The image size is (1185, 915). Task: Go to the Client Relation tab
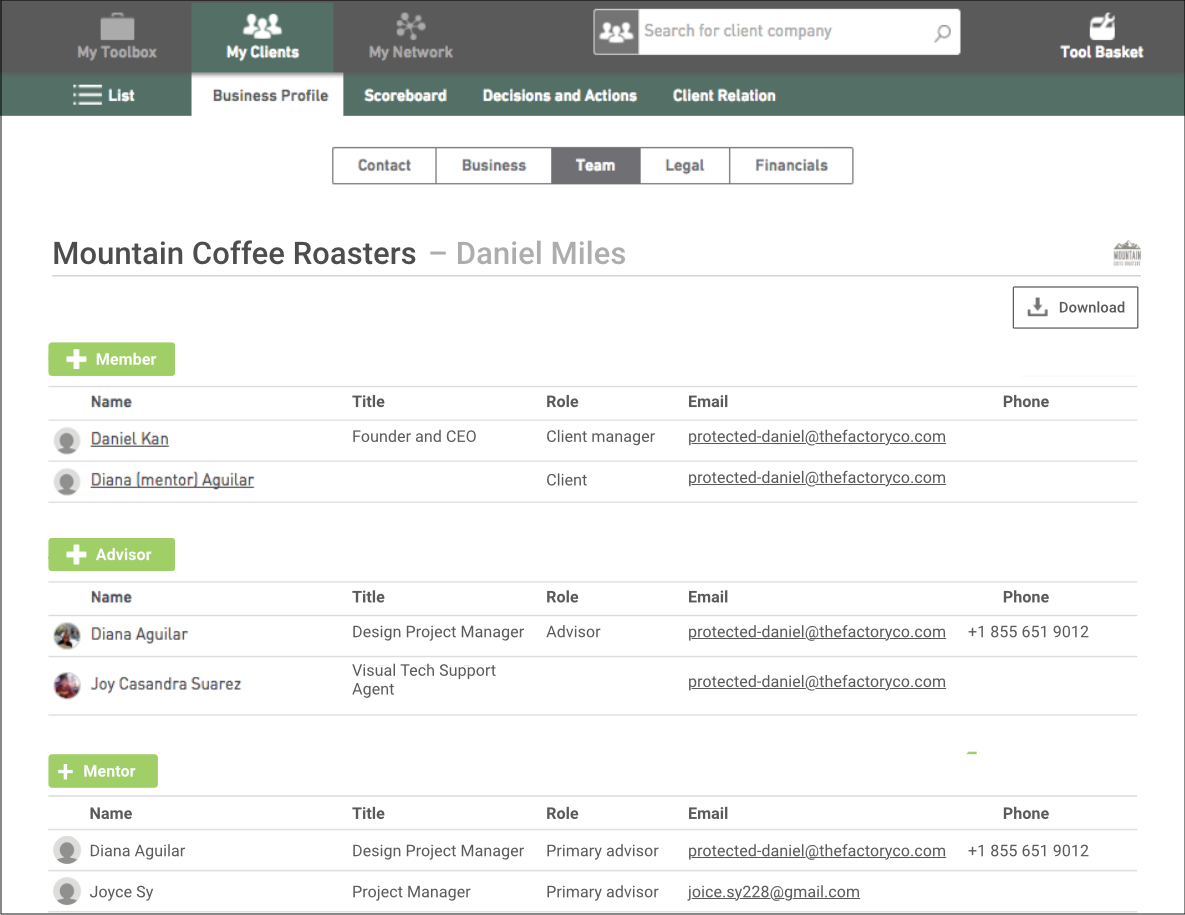click(x=724, y=95)
